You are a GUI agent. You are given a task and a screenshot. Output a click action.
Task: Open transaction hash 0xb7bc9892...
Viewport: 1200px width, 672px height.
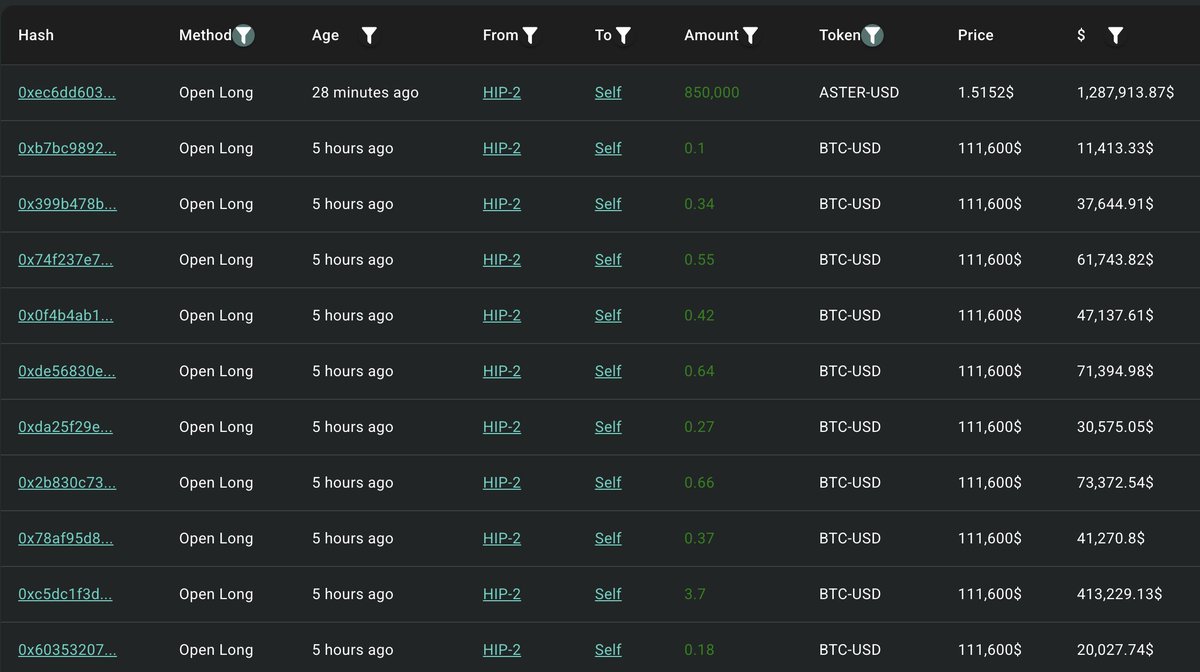(67, 149)
